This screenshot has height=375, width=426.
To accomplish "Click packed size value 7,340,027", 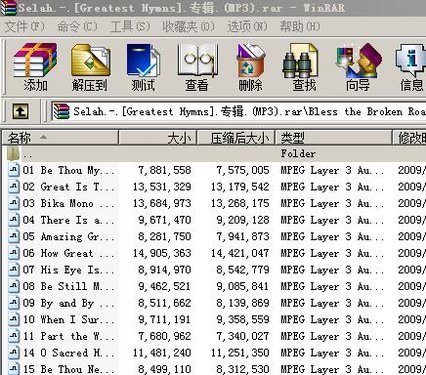I will click(x=243, y=336).
